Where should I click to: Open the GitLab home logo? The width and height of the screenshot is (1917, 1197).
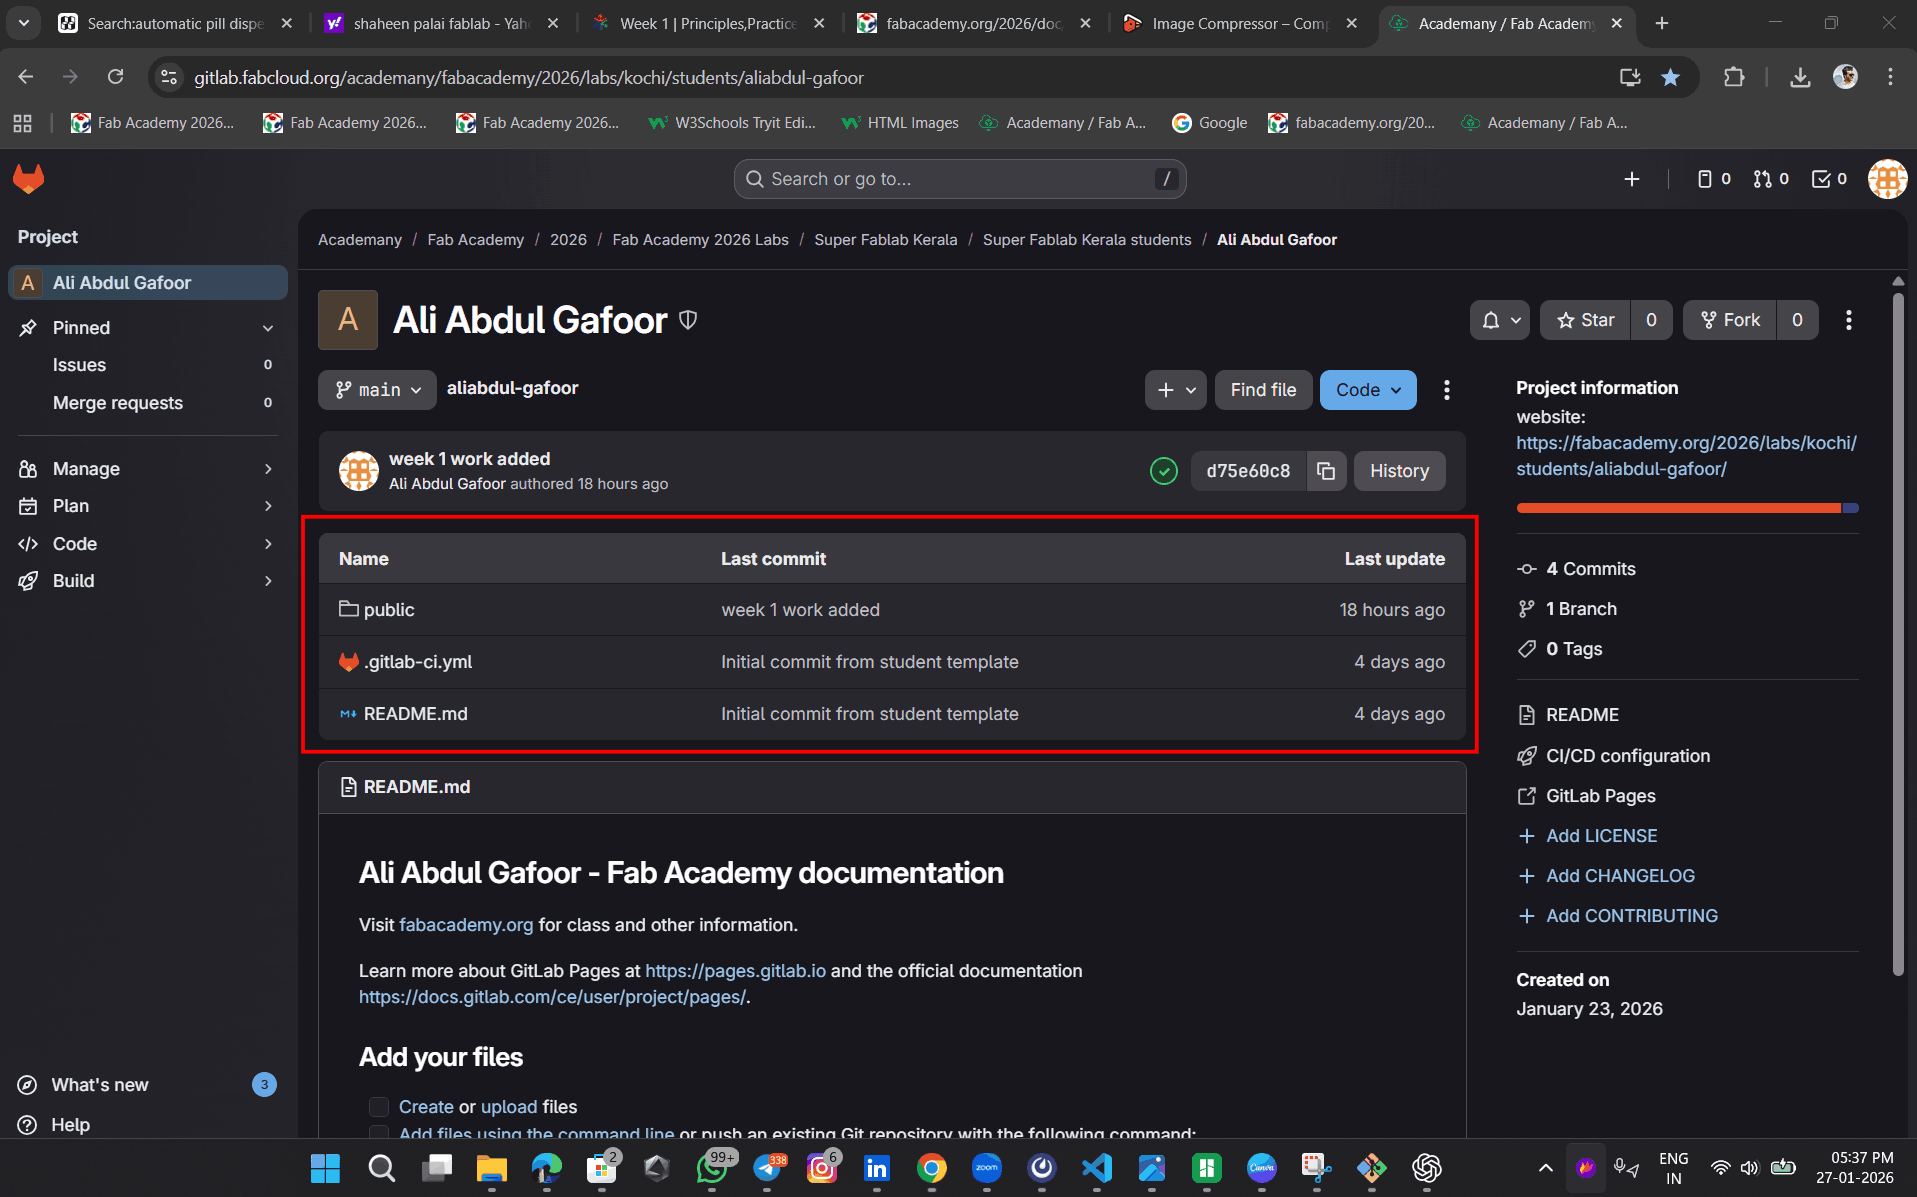click(x=29, y=179)
